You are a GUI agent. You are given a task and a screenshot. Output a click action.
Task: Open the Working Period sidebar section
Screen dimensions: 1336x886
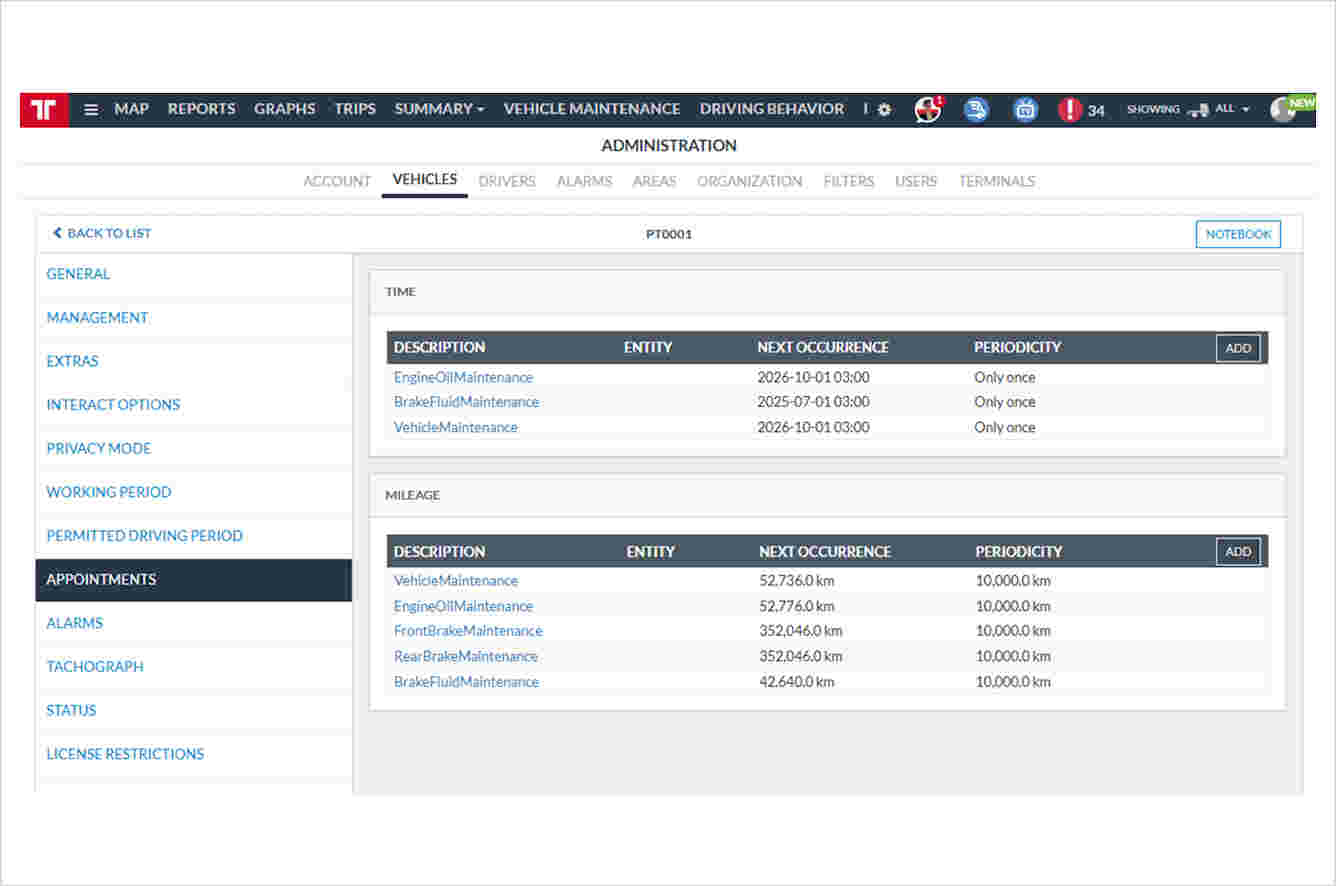point(109,492)
